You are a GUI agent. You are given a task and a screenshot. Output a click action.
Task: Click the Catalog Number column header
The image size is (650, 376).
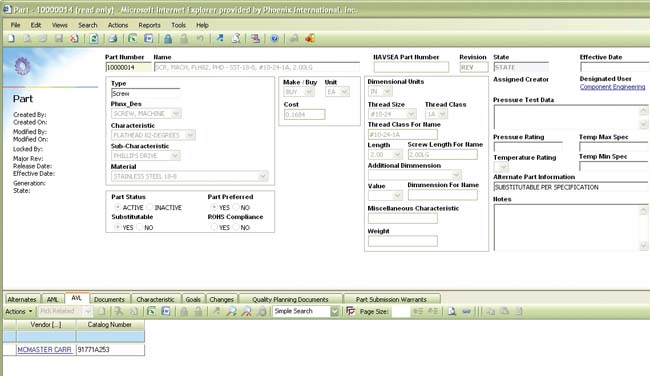(x=110, y=325)
